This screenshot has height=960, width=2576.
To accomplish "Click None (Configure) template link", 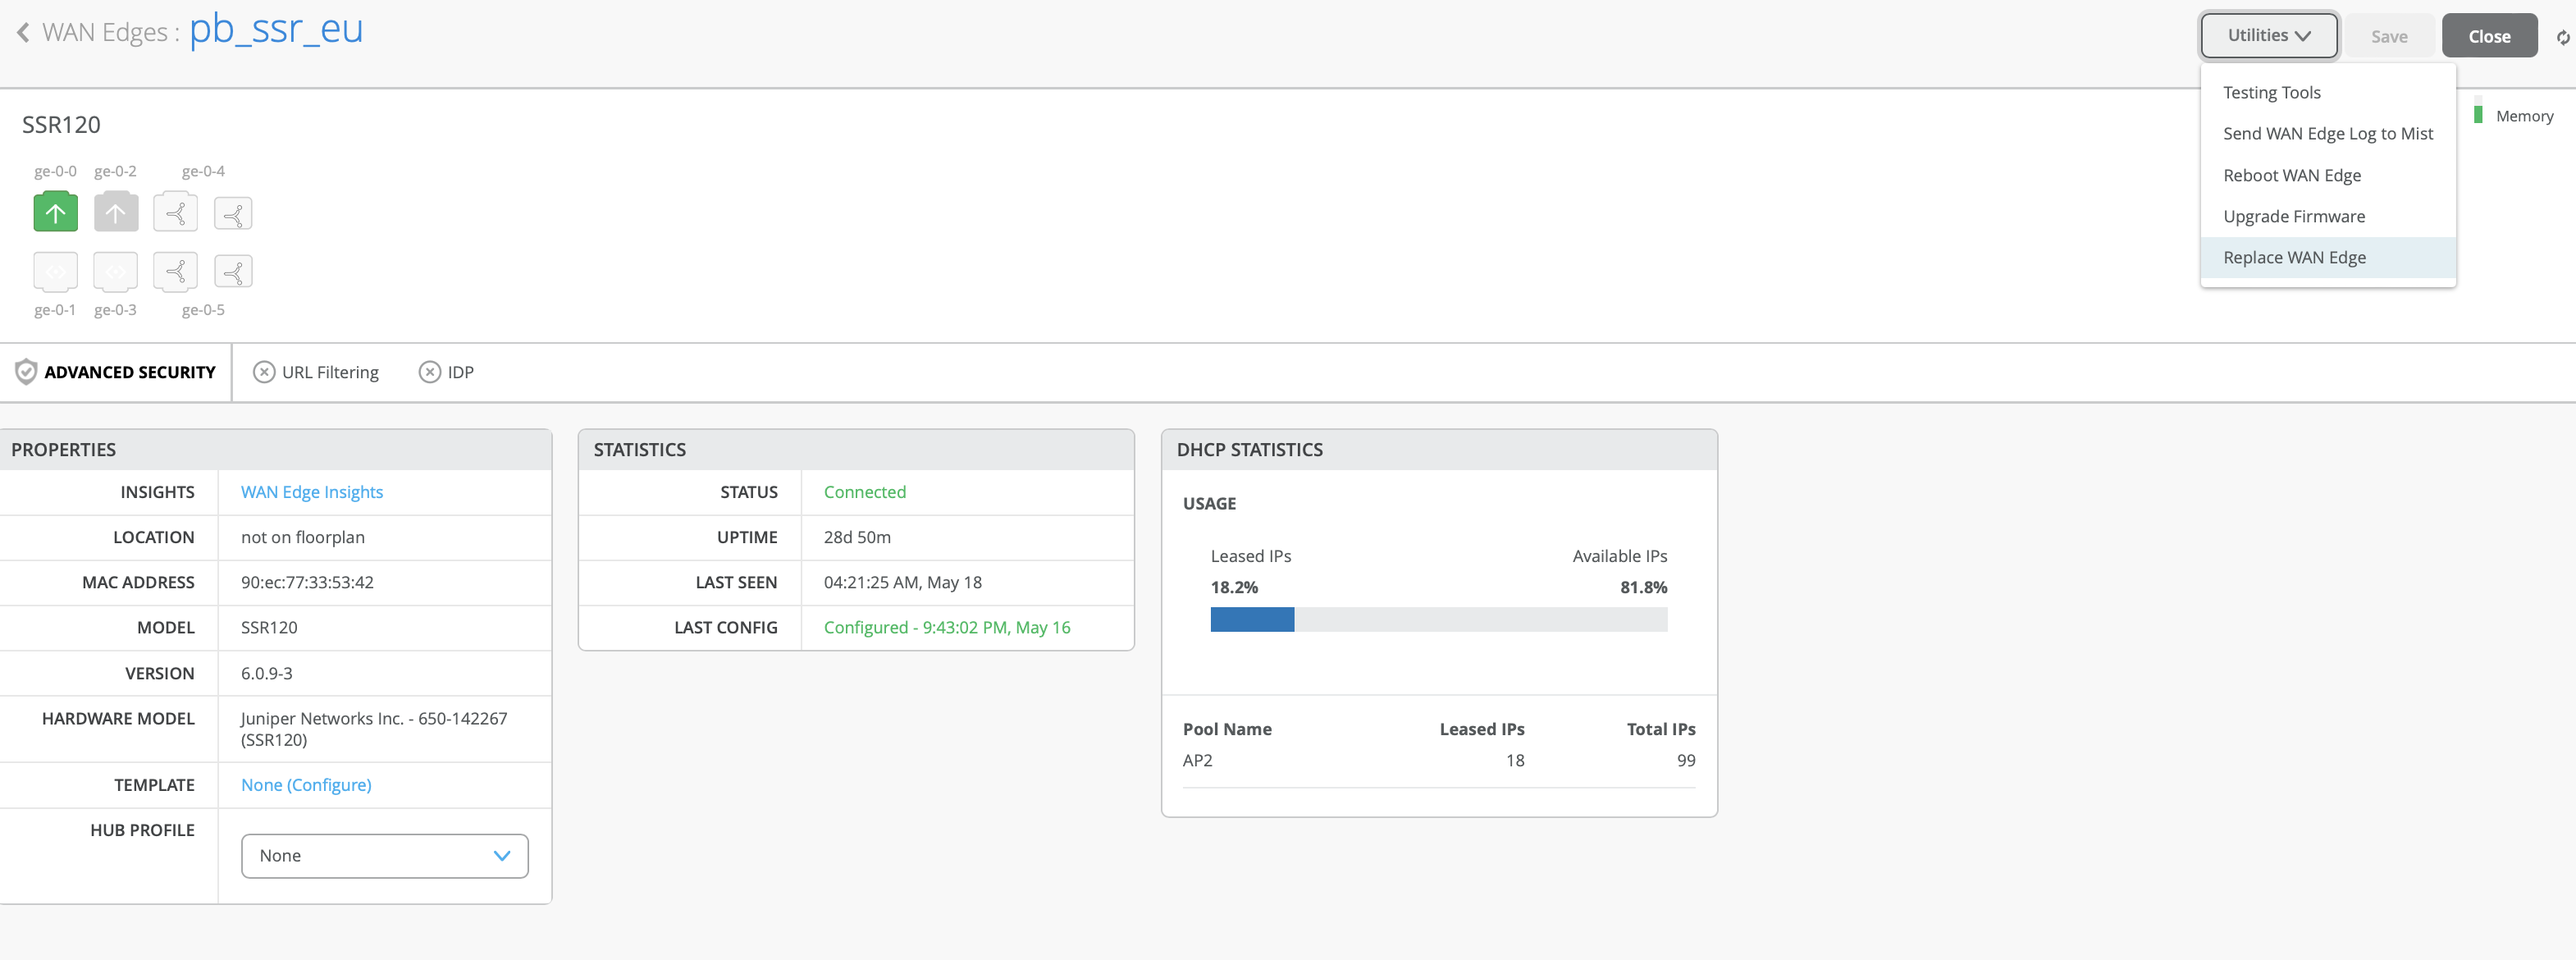I will click(305, 785).
